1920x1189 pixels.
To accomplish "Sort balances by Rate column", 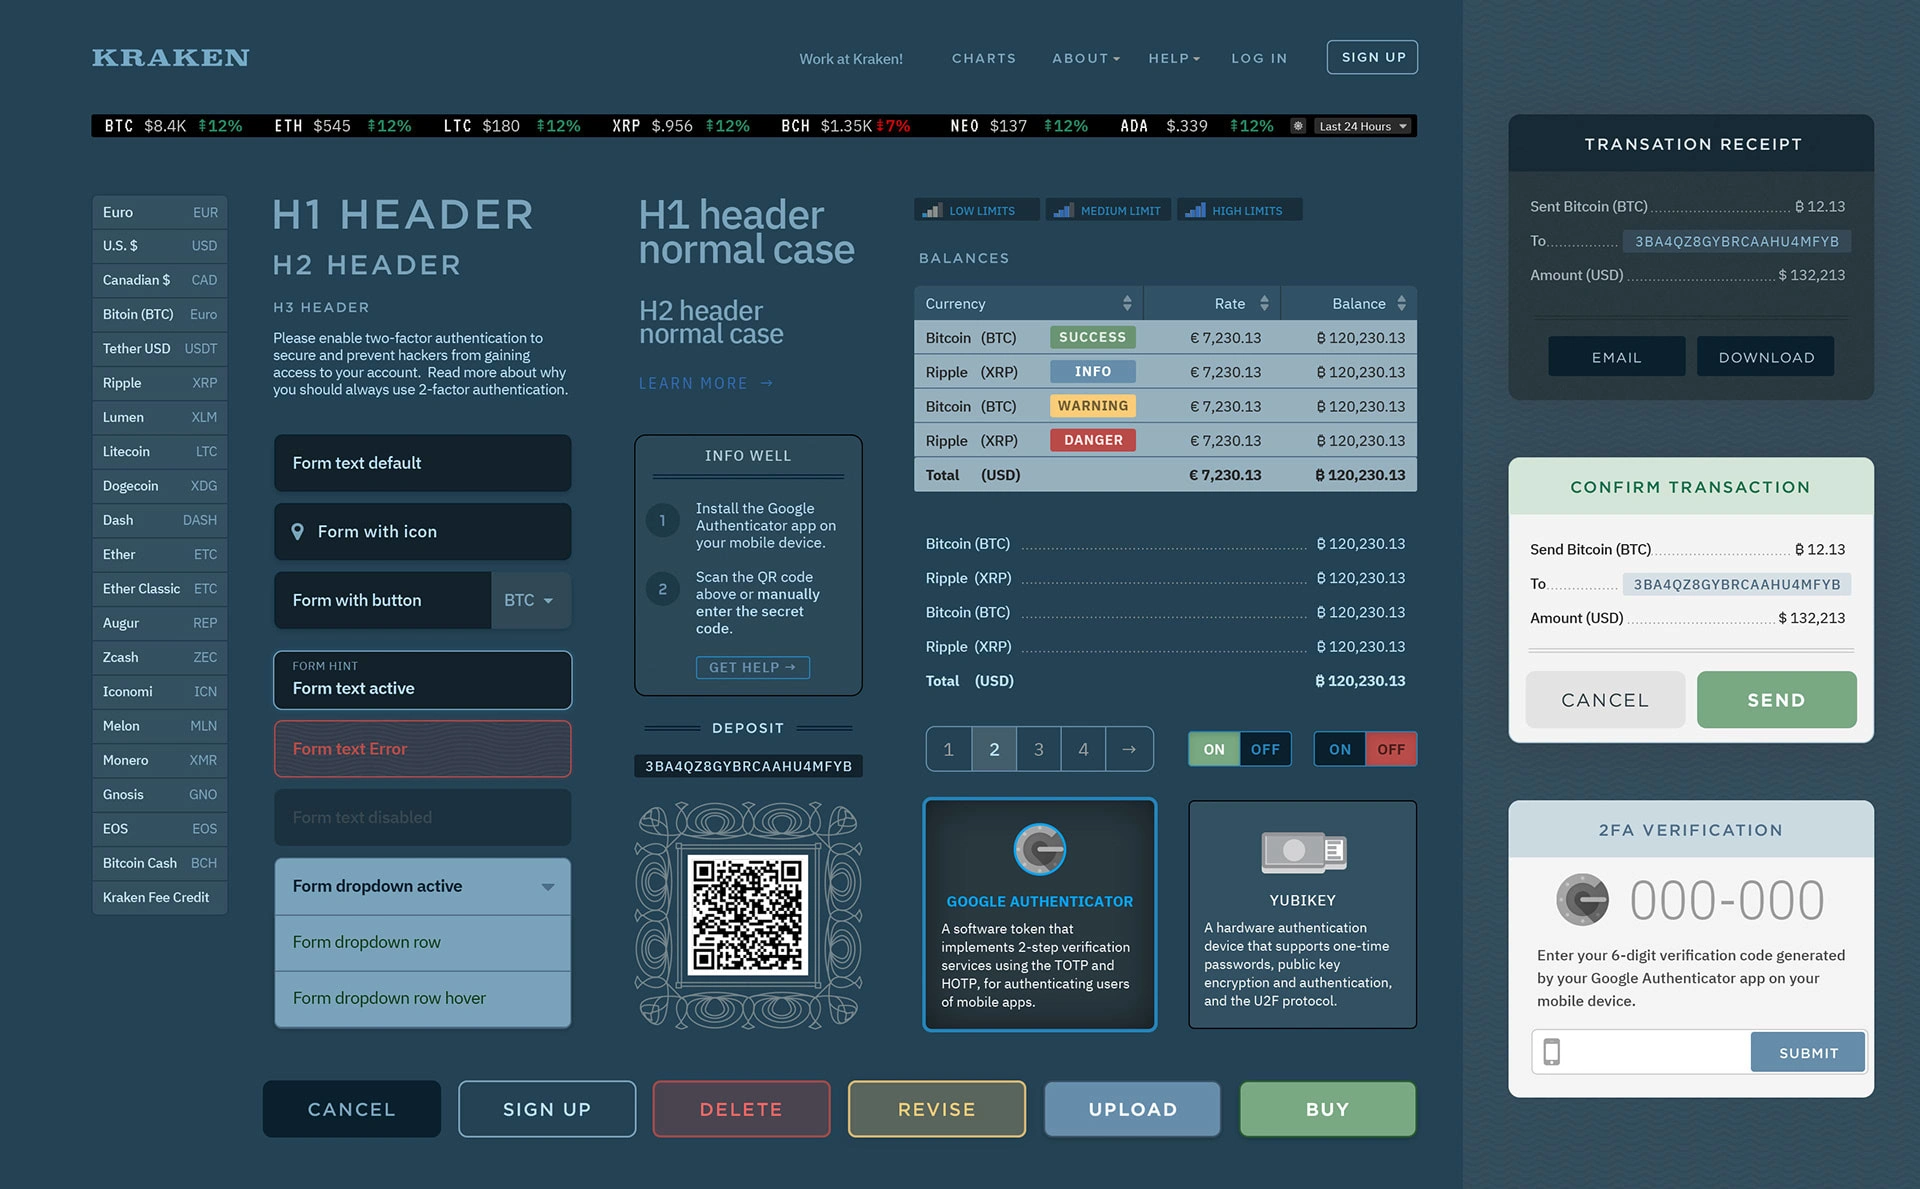I will [x=1264, y=303].
